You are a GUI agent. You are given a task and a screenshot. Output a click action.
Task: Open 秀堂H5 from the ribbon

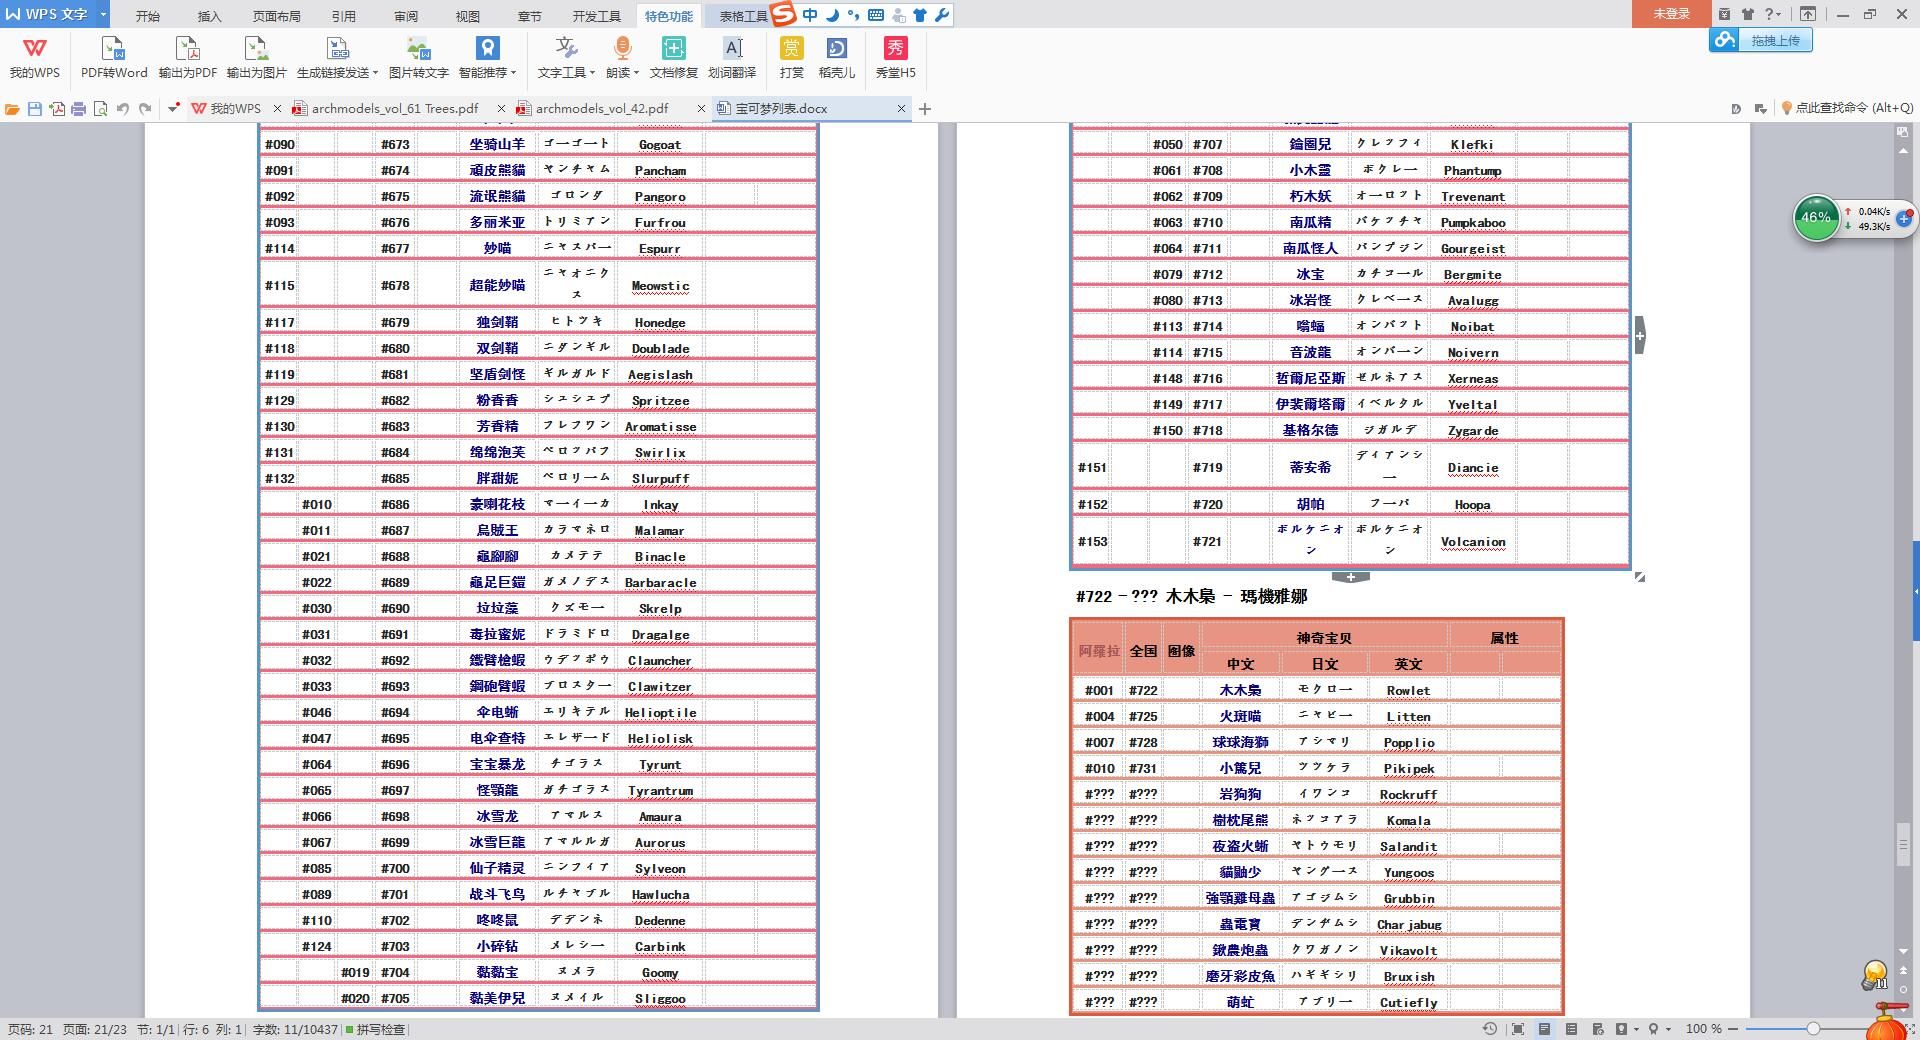click(895, 57)
